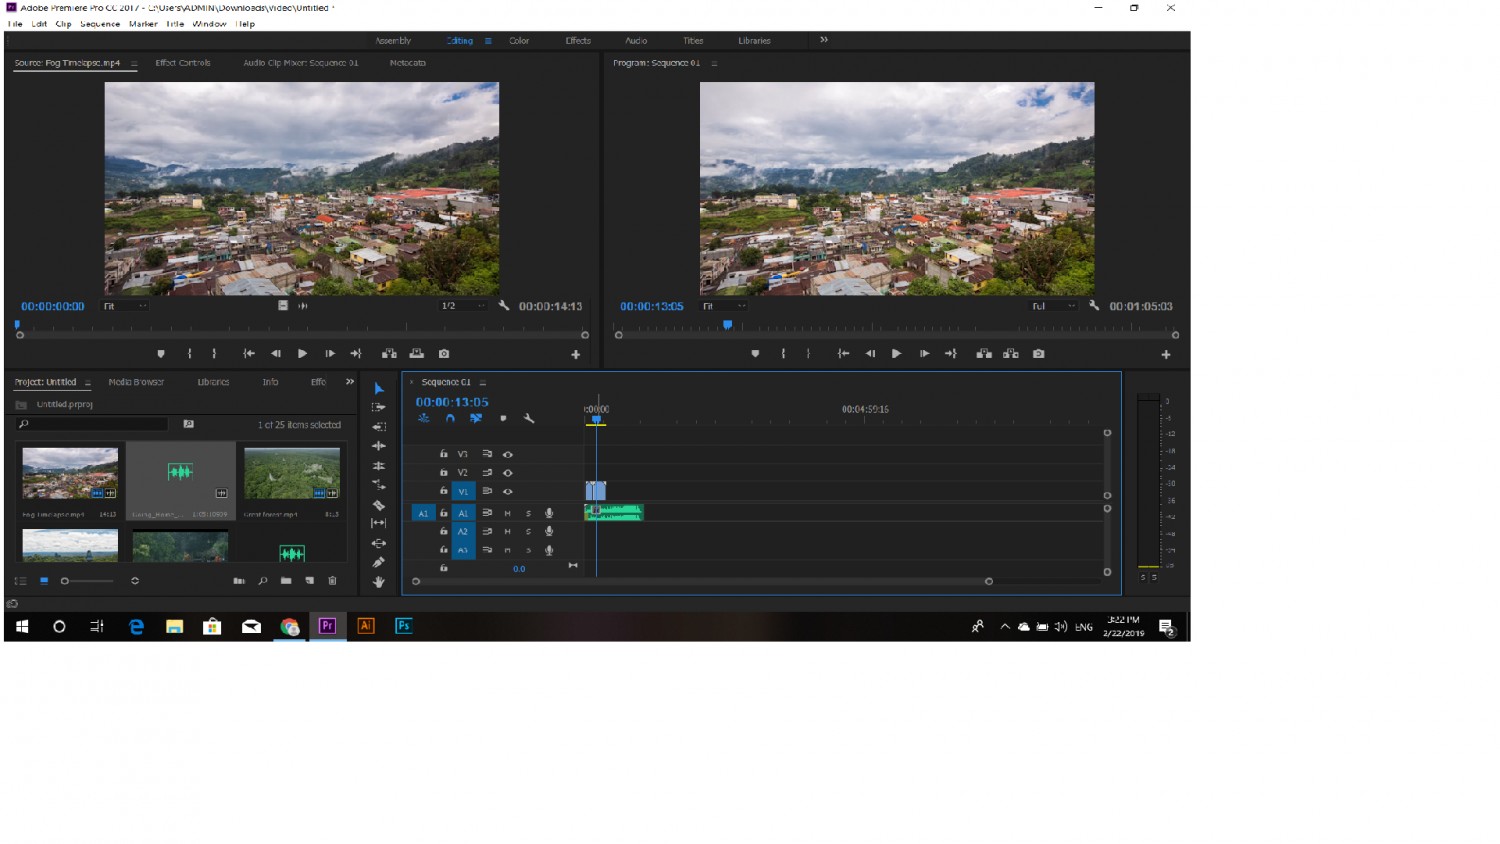Solo audio track A2
This screenshot has width=1500, height=844.
coord(528,532)
